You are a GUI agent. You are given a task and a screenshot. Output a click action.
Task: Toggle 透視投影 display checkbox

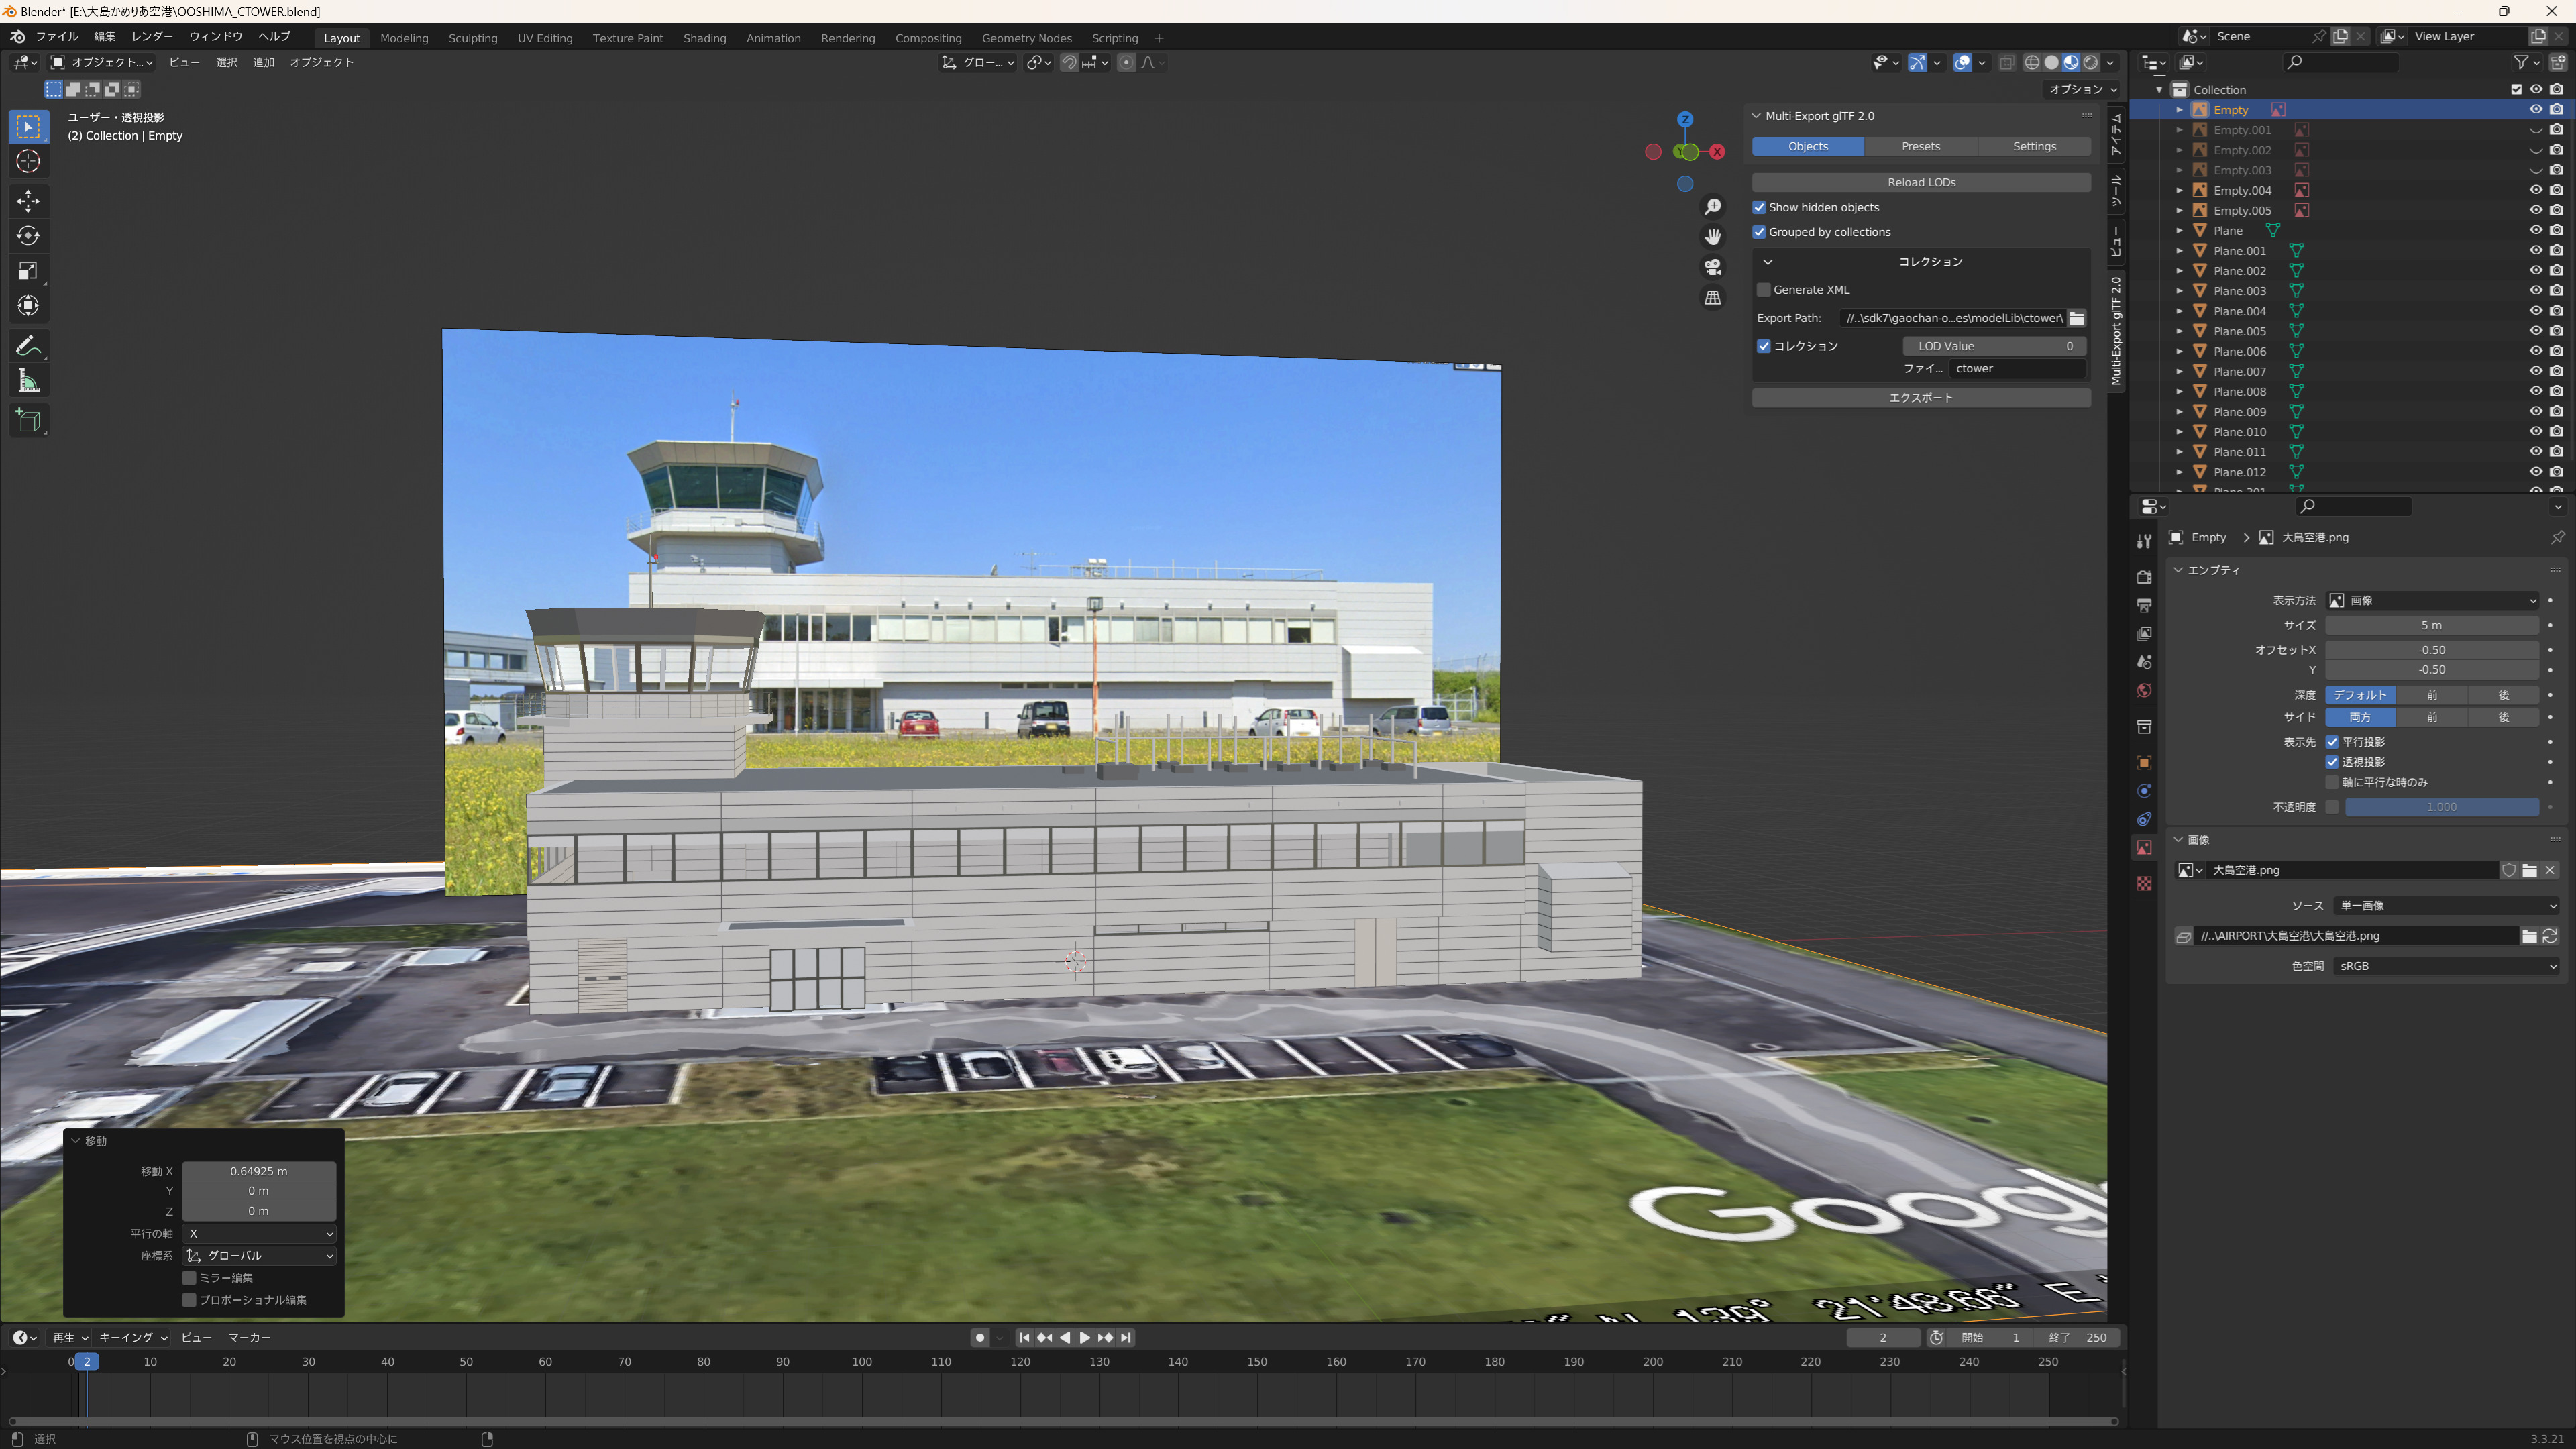[2332, 762]
